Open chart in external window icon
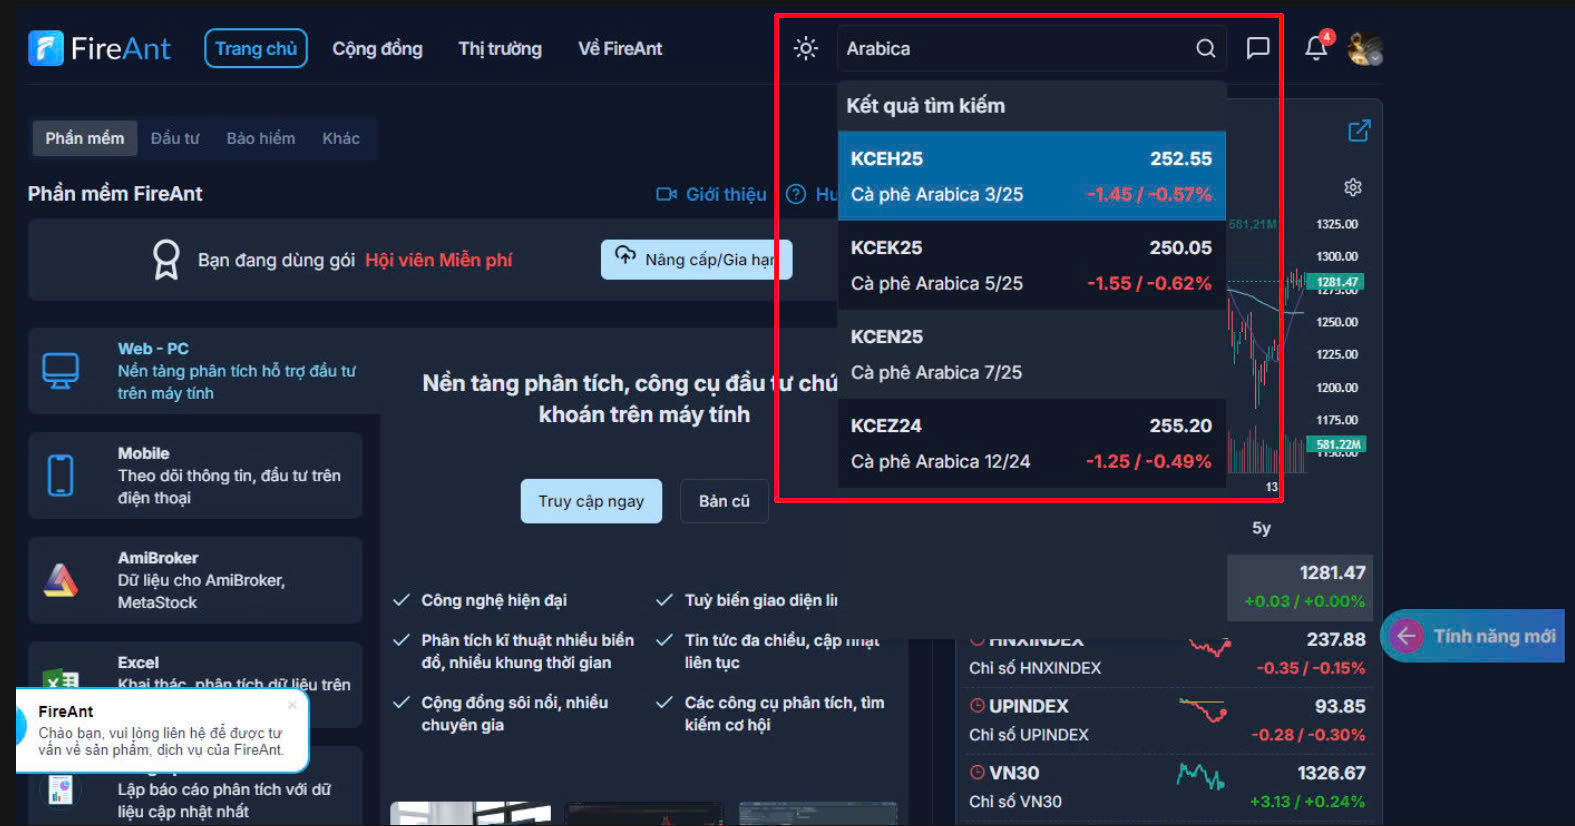This screenshot has height=826, width=1575. point(1359,131)
